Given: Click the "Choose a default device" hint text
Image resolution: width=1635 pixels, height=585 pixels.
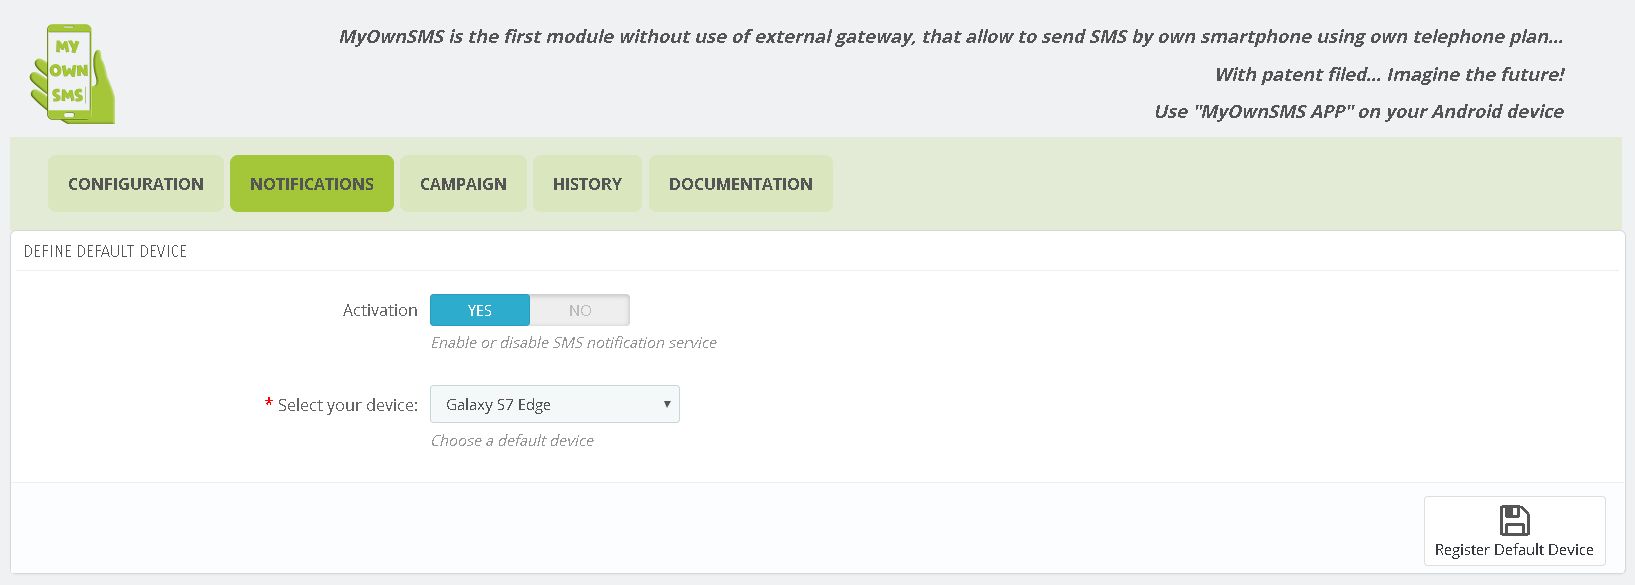Looking at the screenshot, I should (x=512, y=440).
